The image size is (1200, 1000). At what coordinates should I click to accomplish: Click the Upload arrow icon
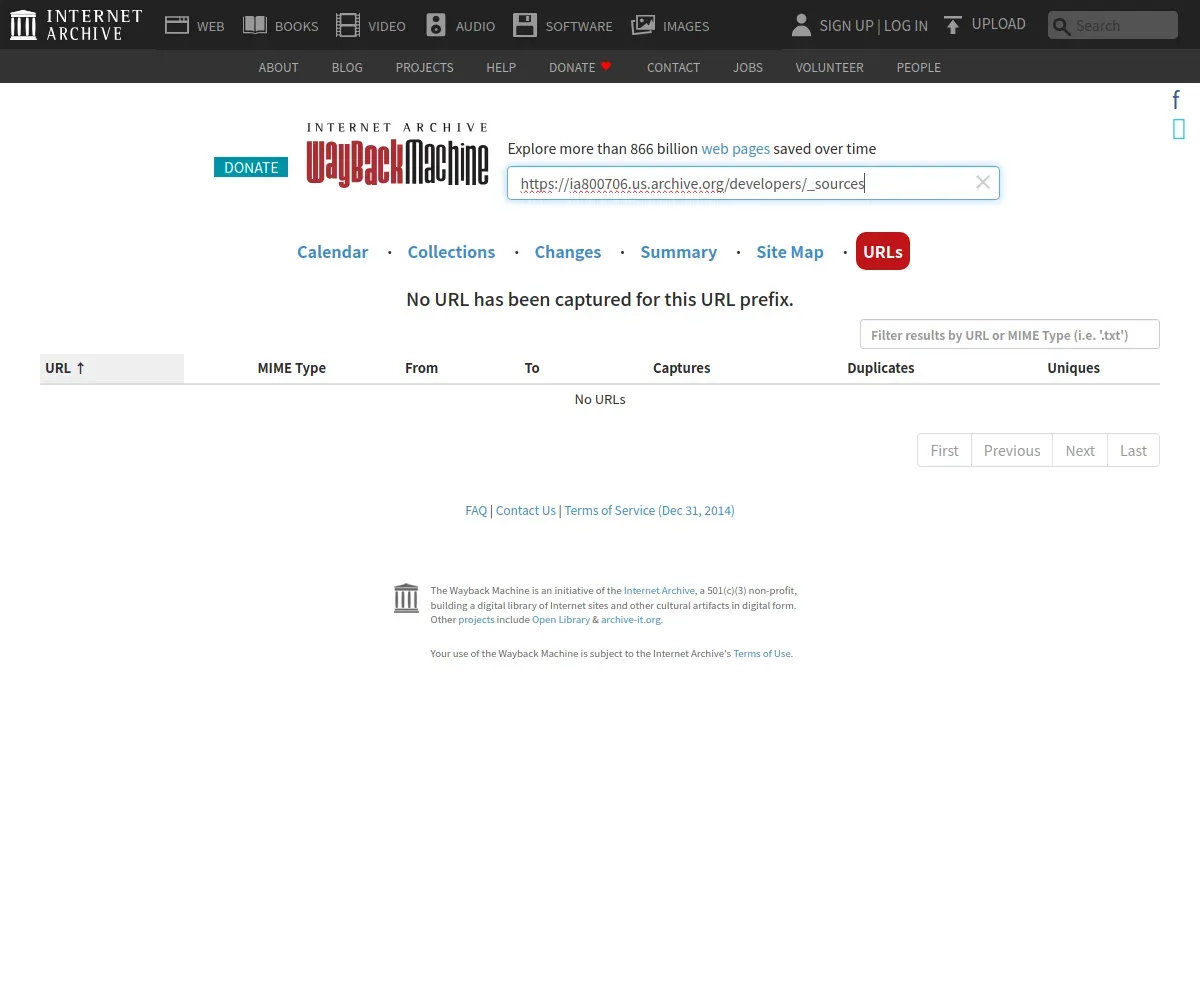coord(953,25)
